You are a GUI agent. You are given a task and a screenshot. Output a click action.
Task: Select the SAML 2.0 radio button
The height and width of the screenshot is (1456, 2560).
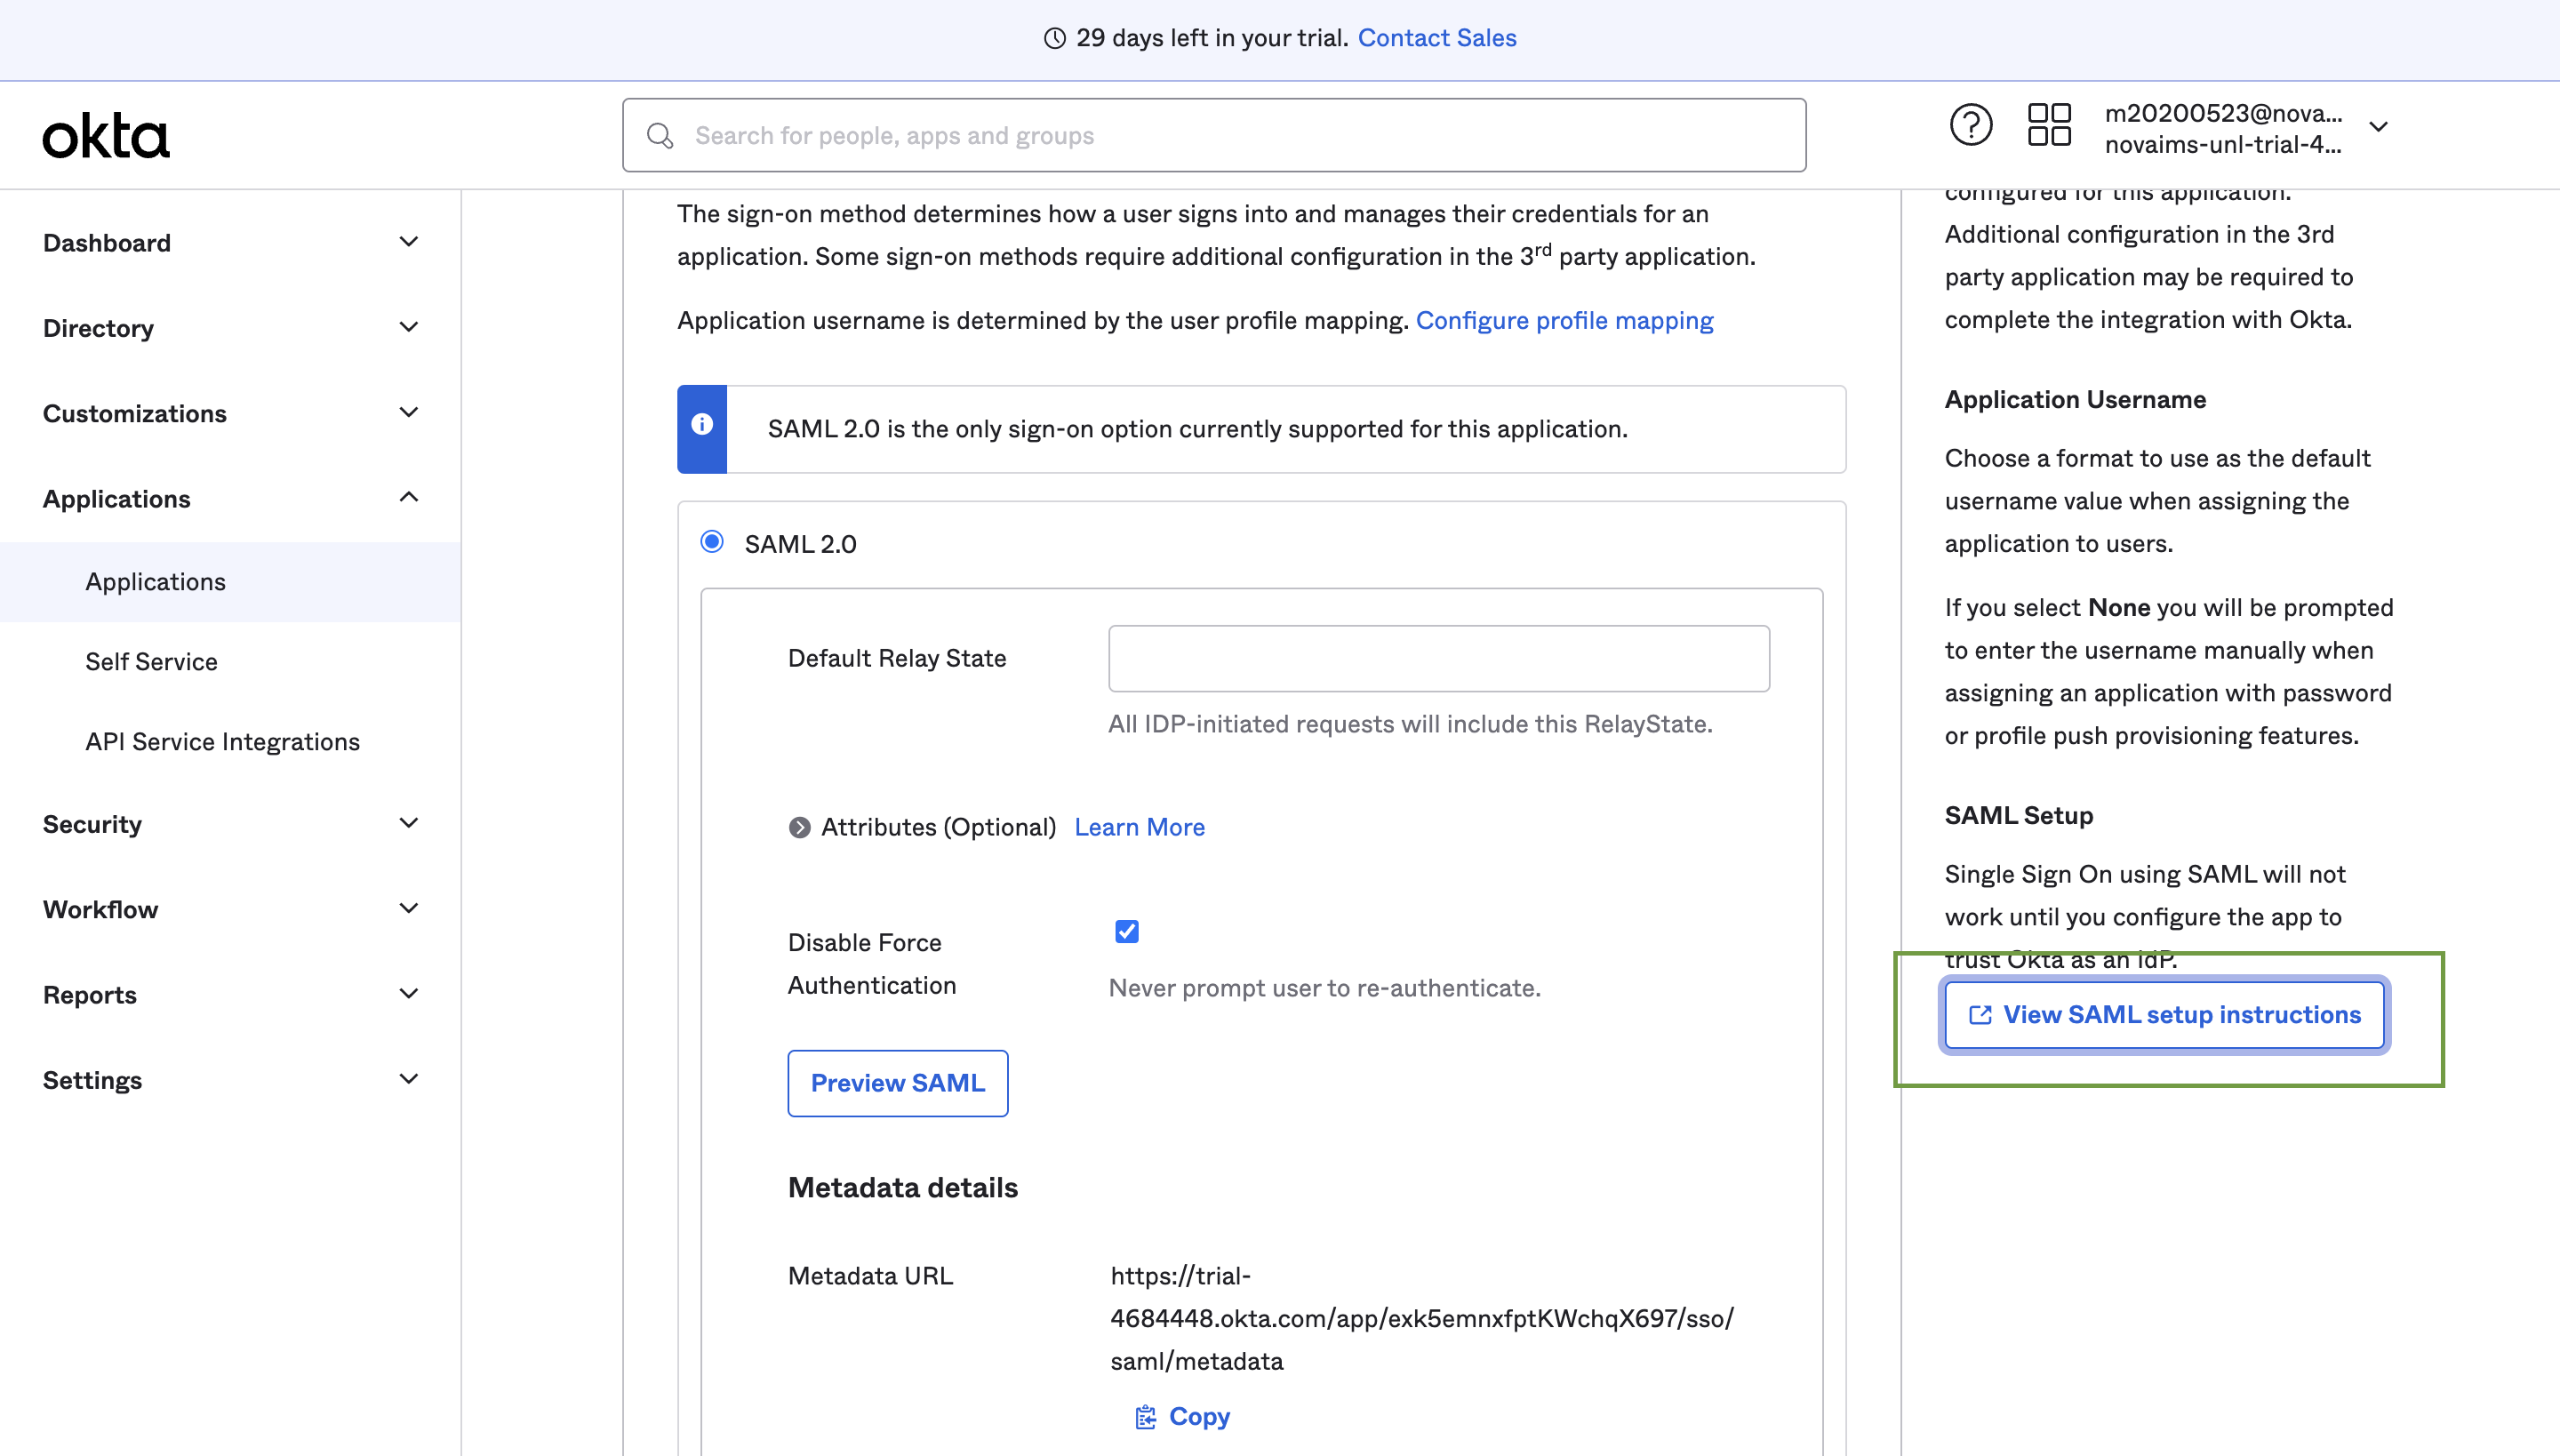coord(712,542)
